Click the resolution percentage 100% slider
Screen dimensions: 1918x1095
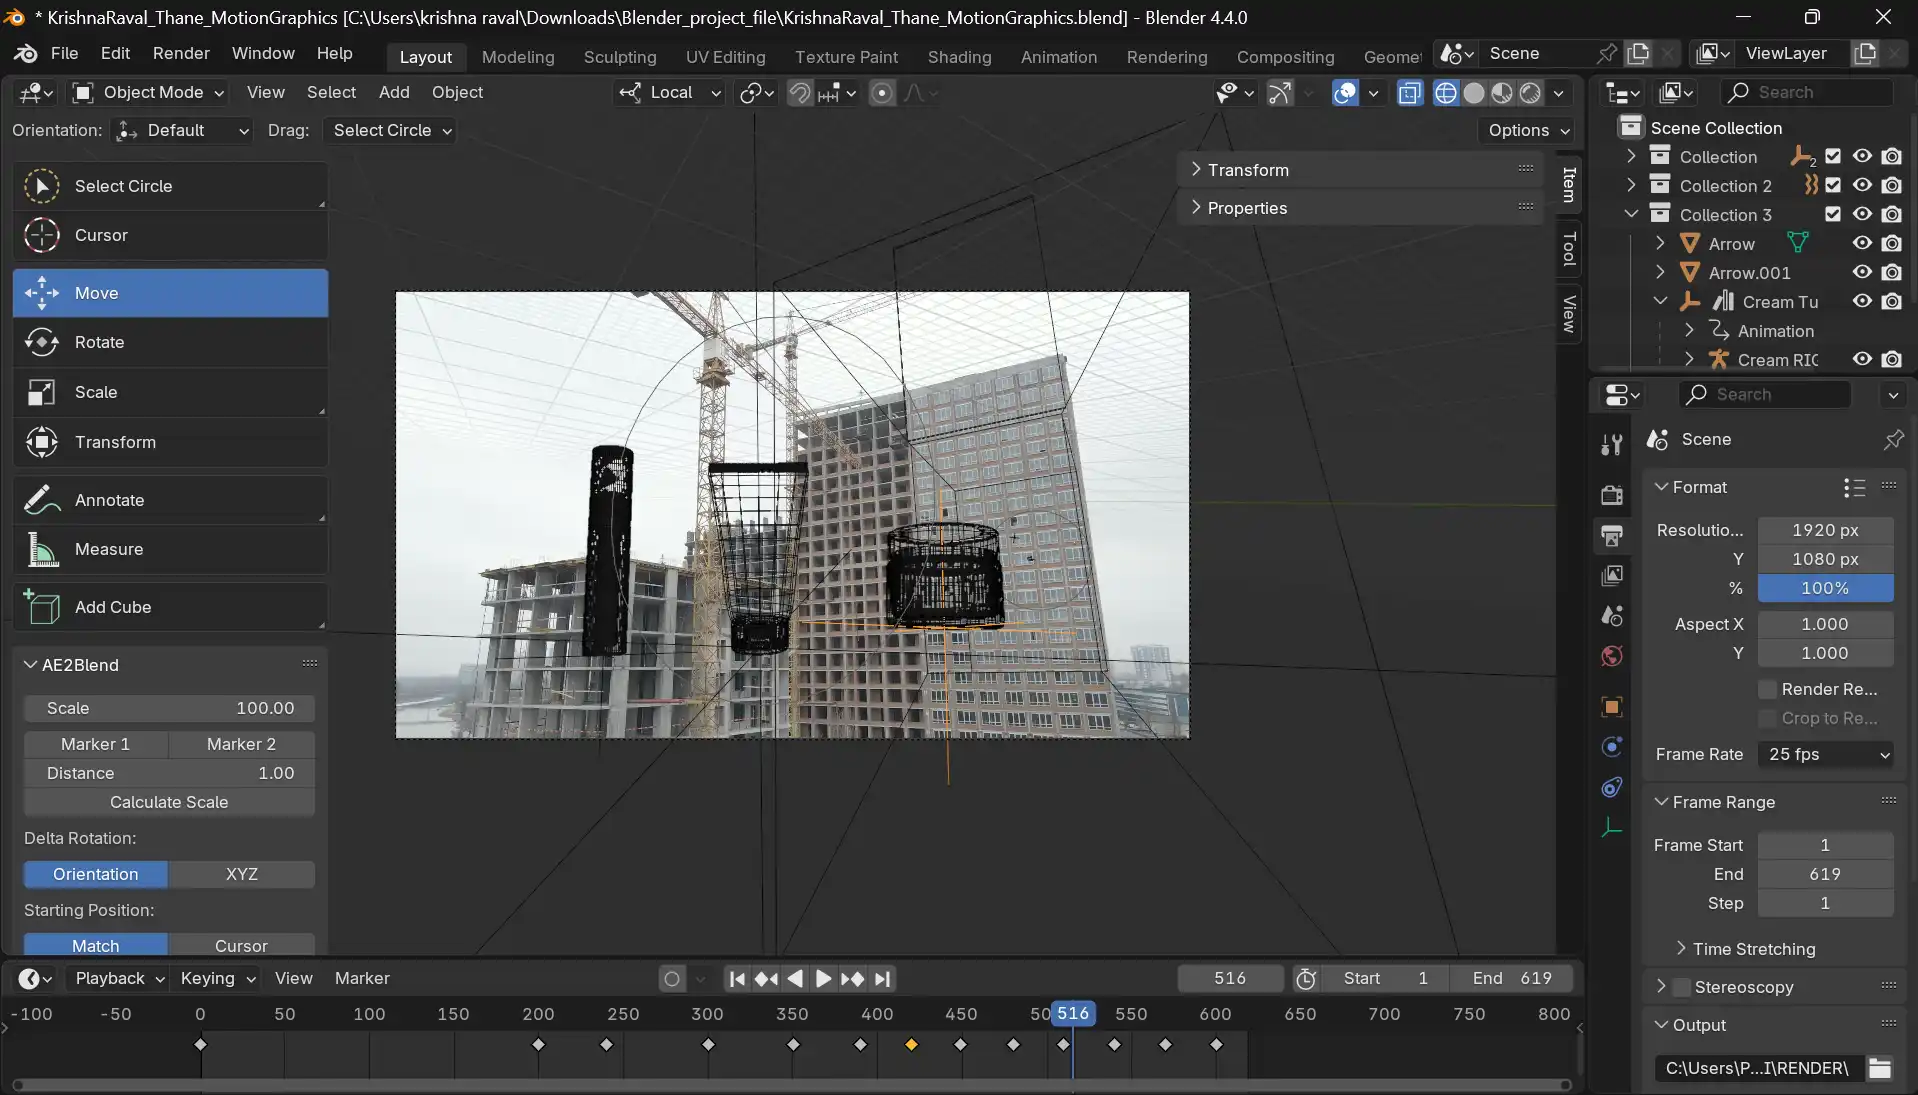click(1825, 588)
